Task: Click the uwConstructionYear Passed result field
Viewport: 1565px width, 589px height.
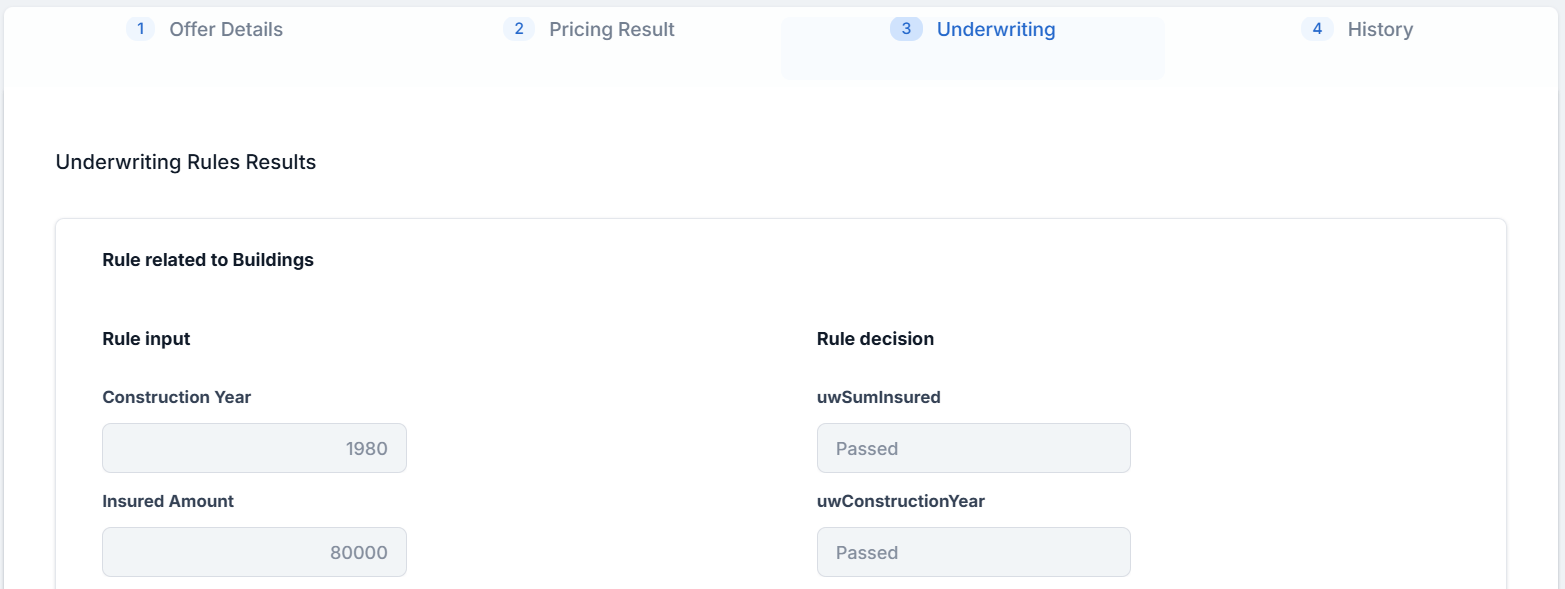Action: point(973,552)
